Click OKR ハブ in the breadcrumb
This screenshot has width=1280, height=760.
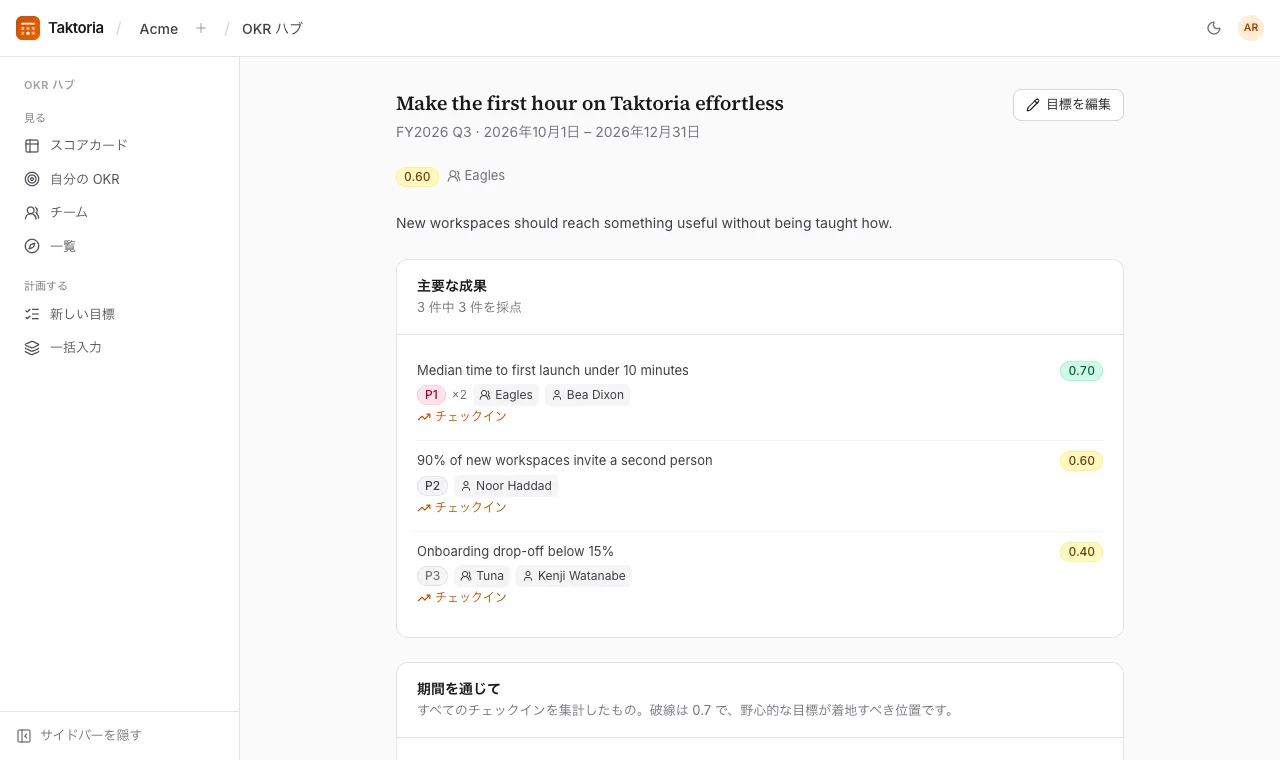point(272,28)
